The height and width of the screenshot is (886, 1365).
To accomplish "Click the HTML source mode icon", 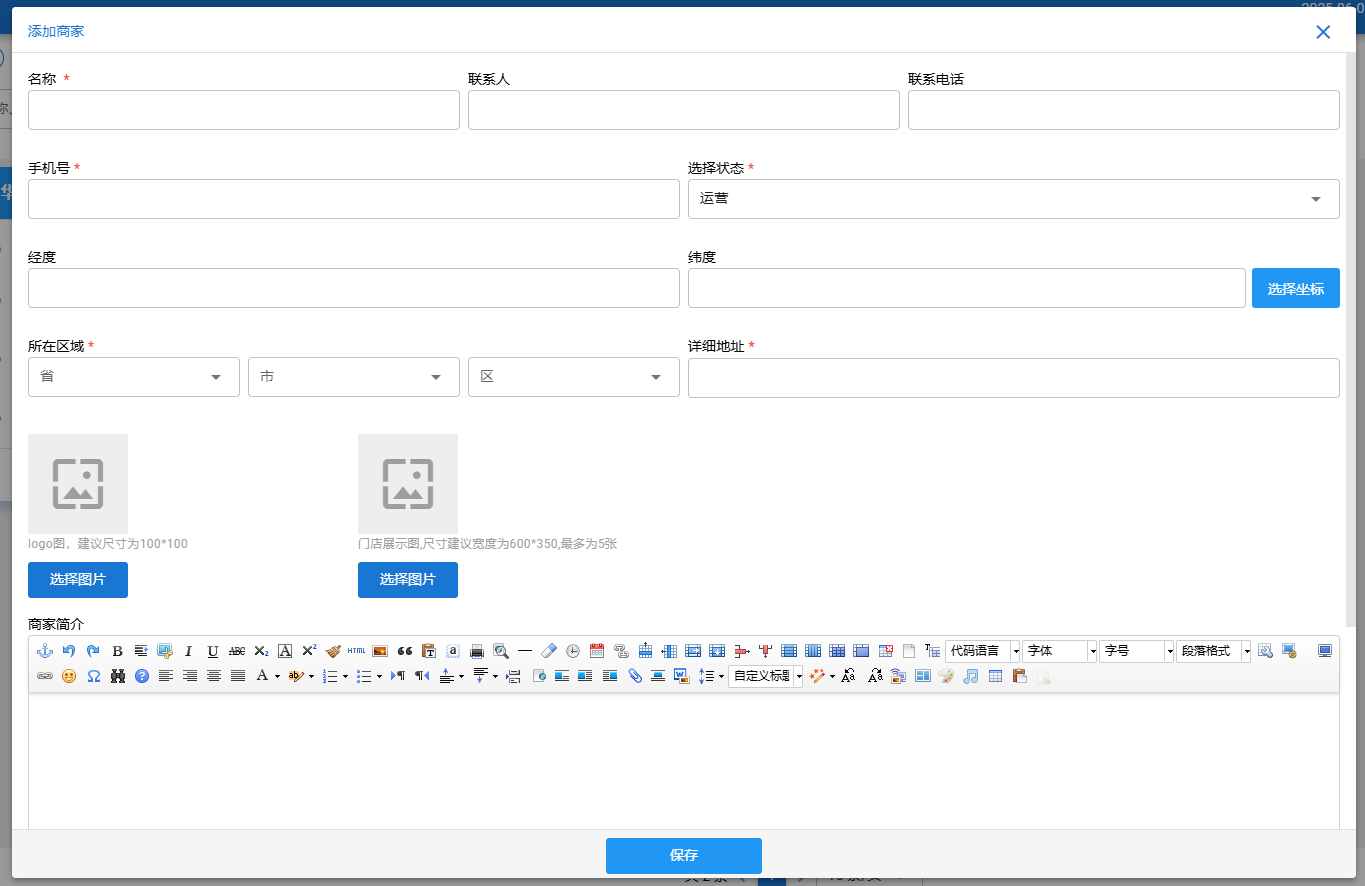I will pyautogui.click(x=357, y=651).
